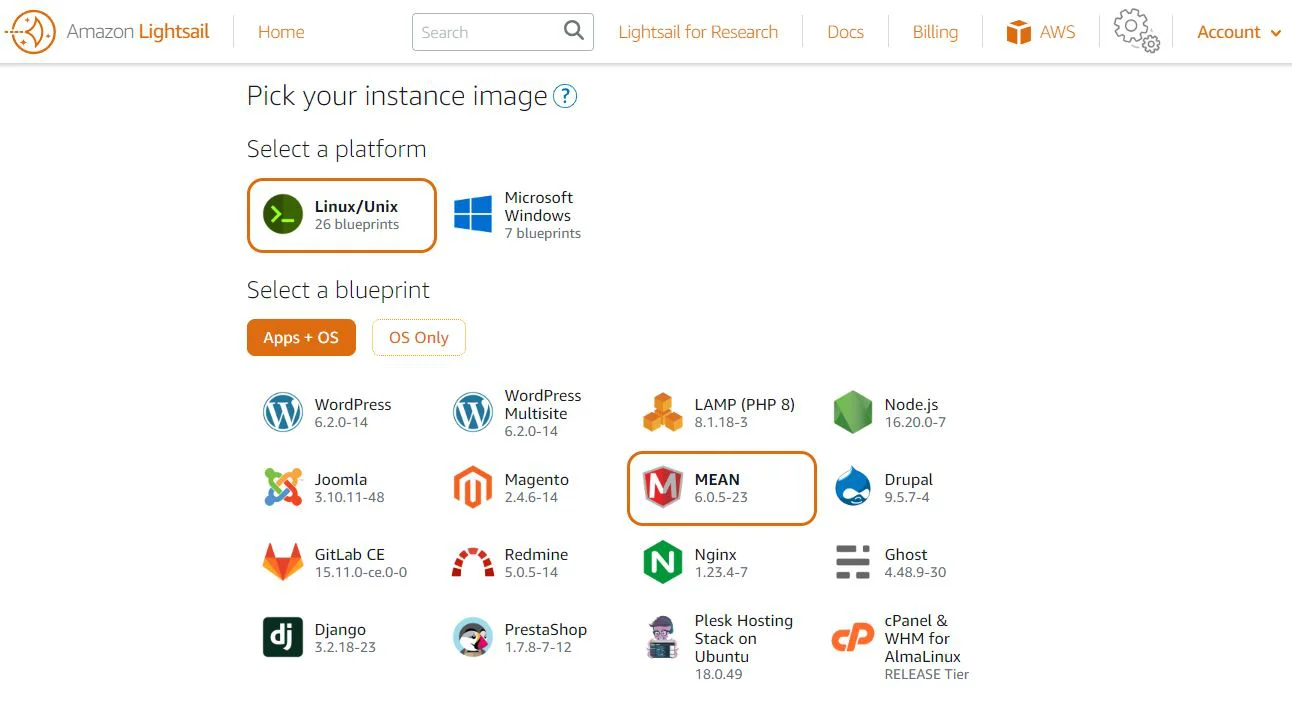Select the WordPress Multisite blueprint icon
This screenshot has height=707, width=1292.
(x=473, y=412)
